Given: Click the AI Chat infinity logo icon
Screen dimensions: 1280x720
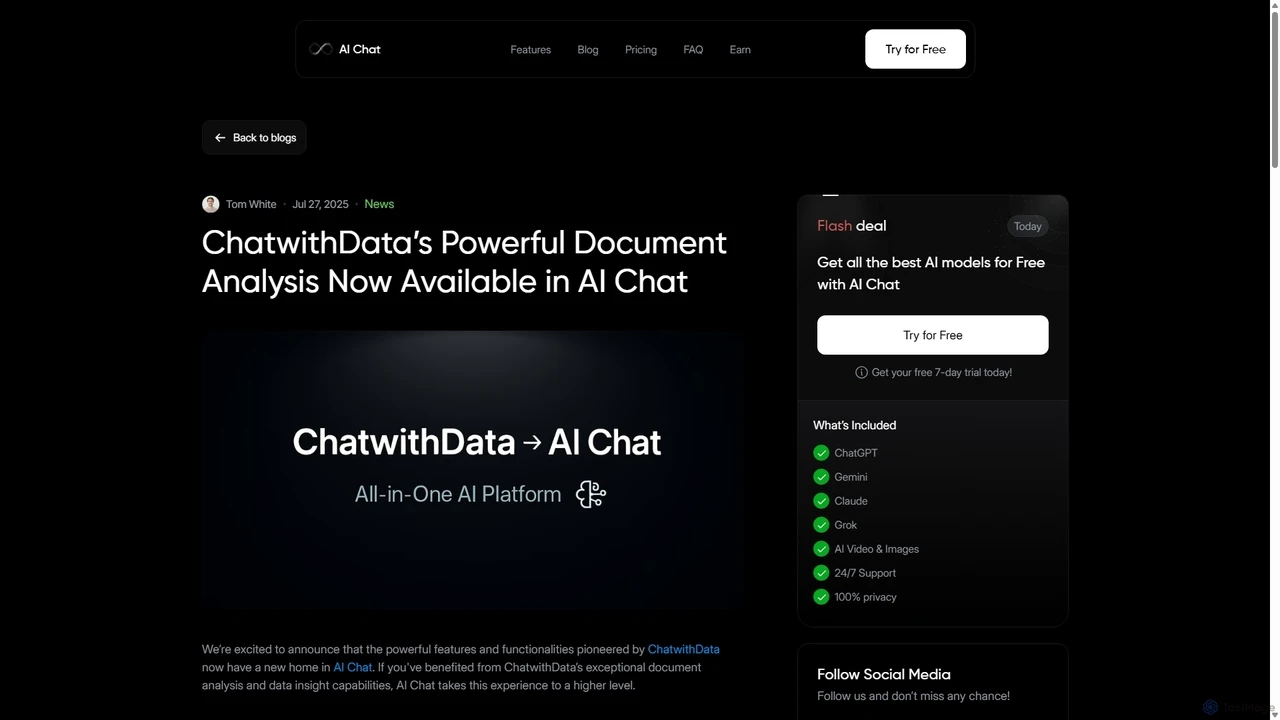Looking at the screenshot, I should [321, 49].
